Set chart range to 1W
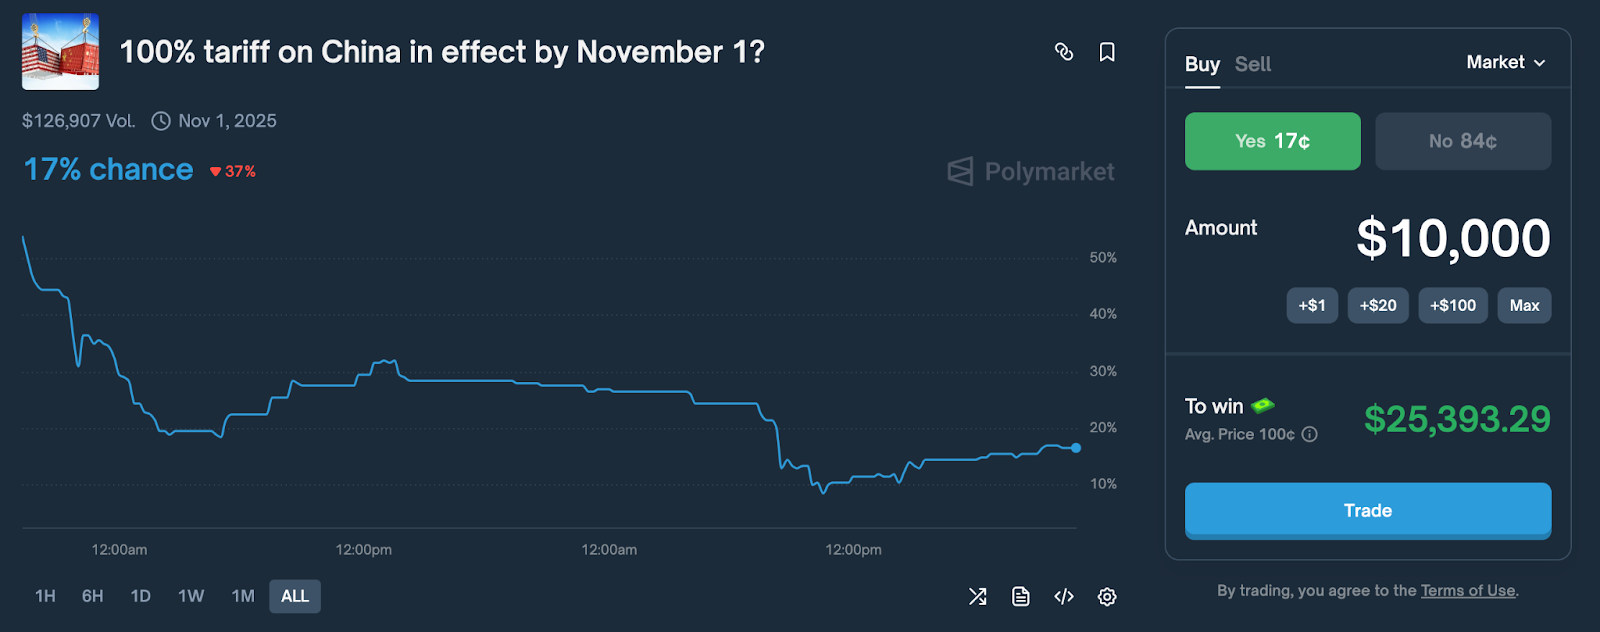Viewport: 1600px width, 632px height. click(x=191, y=596)
